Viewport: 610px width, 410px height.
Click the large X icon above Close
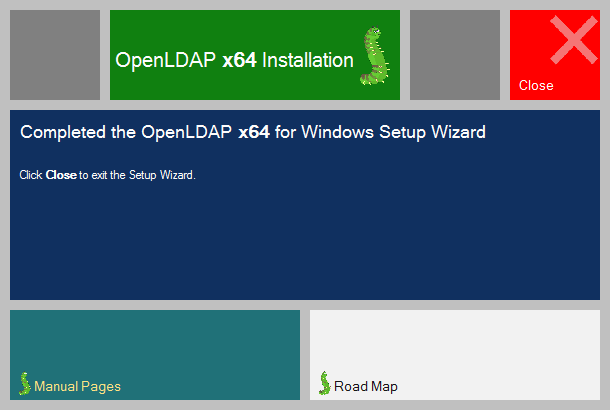[x=574, y=40]
